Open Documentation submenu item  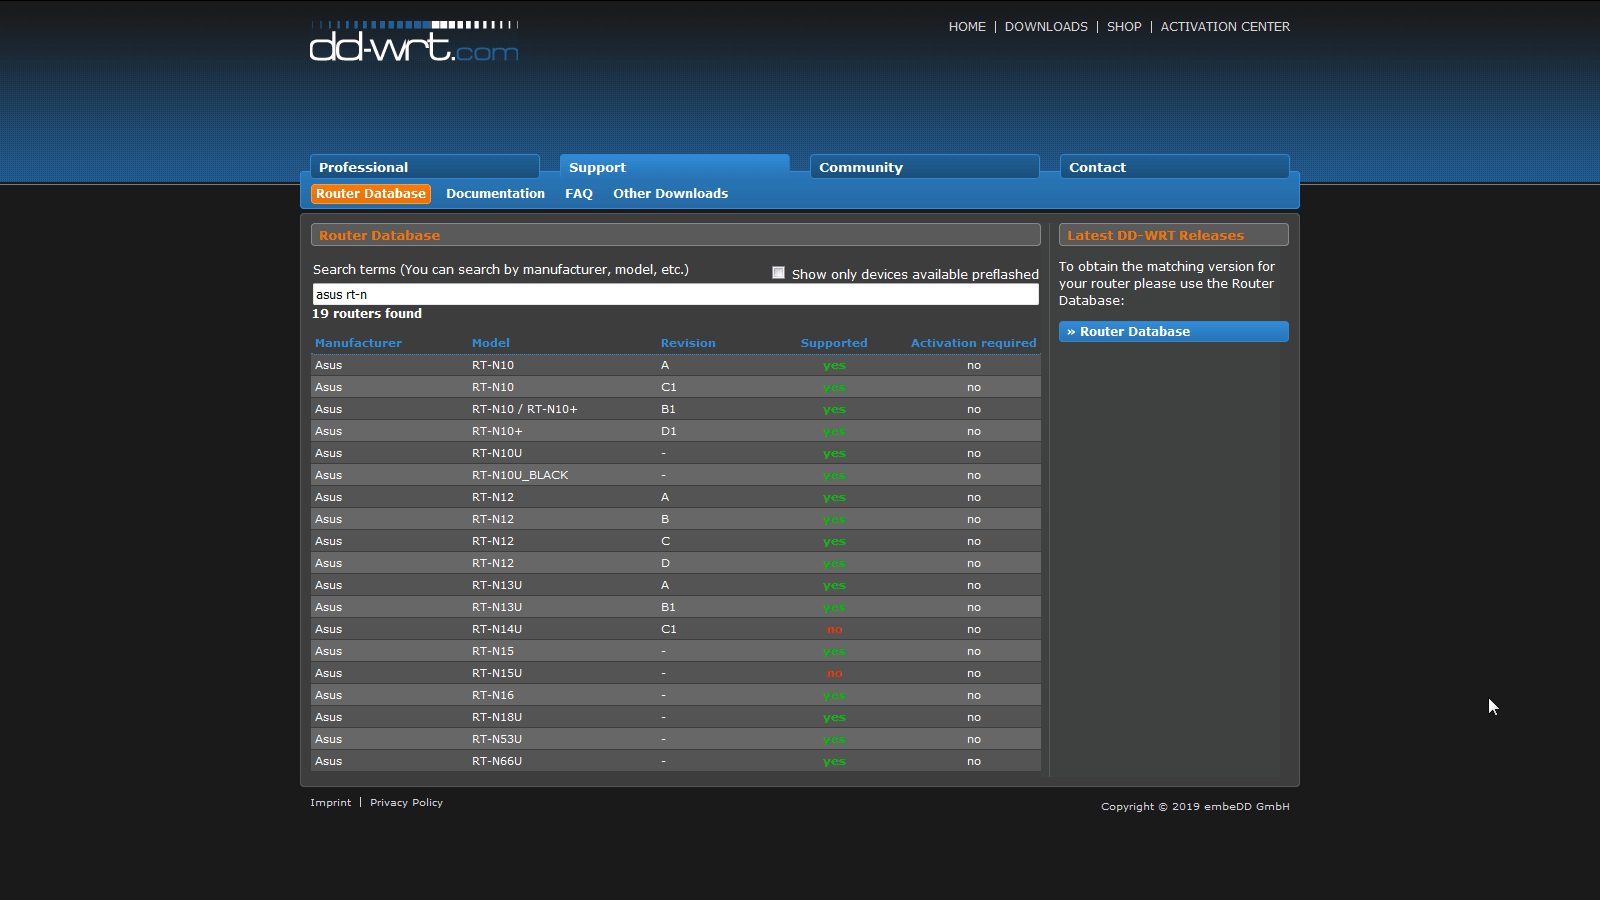495,194
